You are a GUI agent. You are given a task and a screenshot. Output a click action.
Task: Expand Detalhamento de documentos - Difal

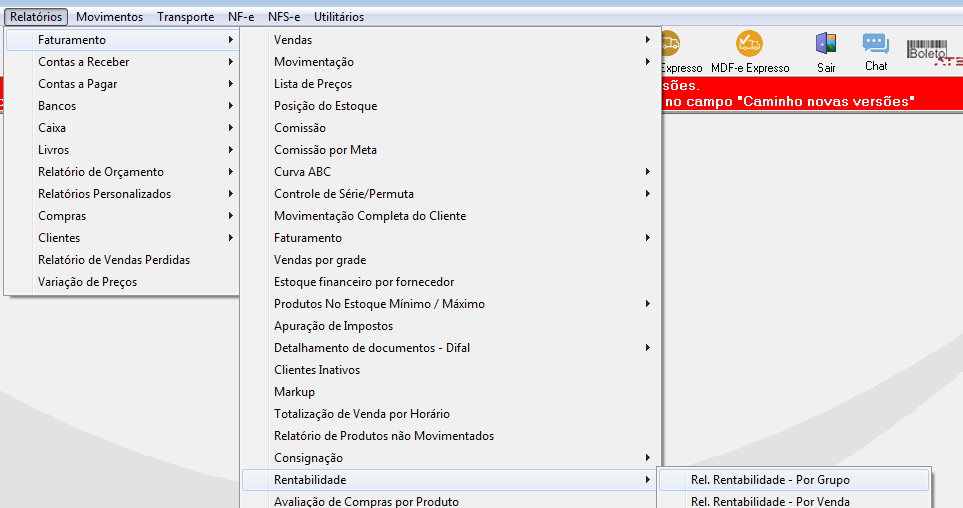click(451, 348)
